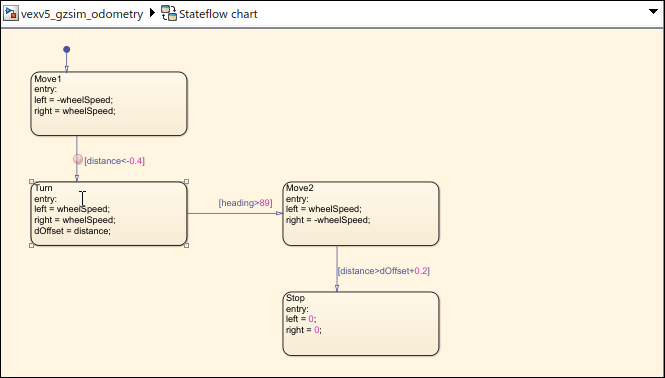Select the transition arrow from Turn to Move2

coord(235,213)
